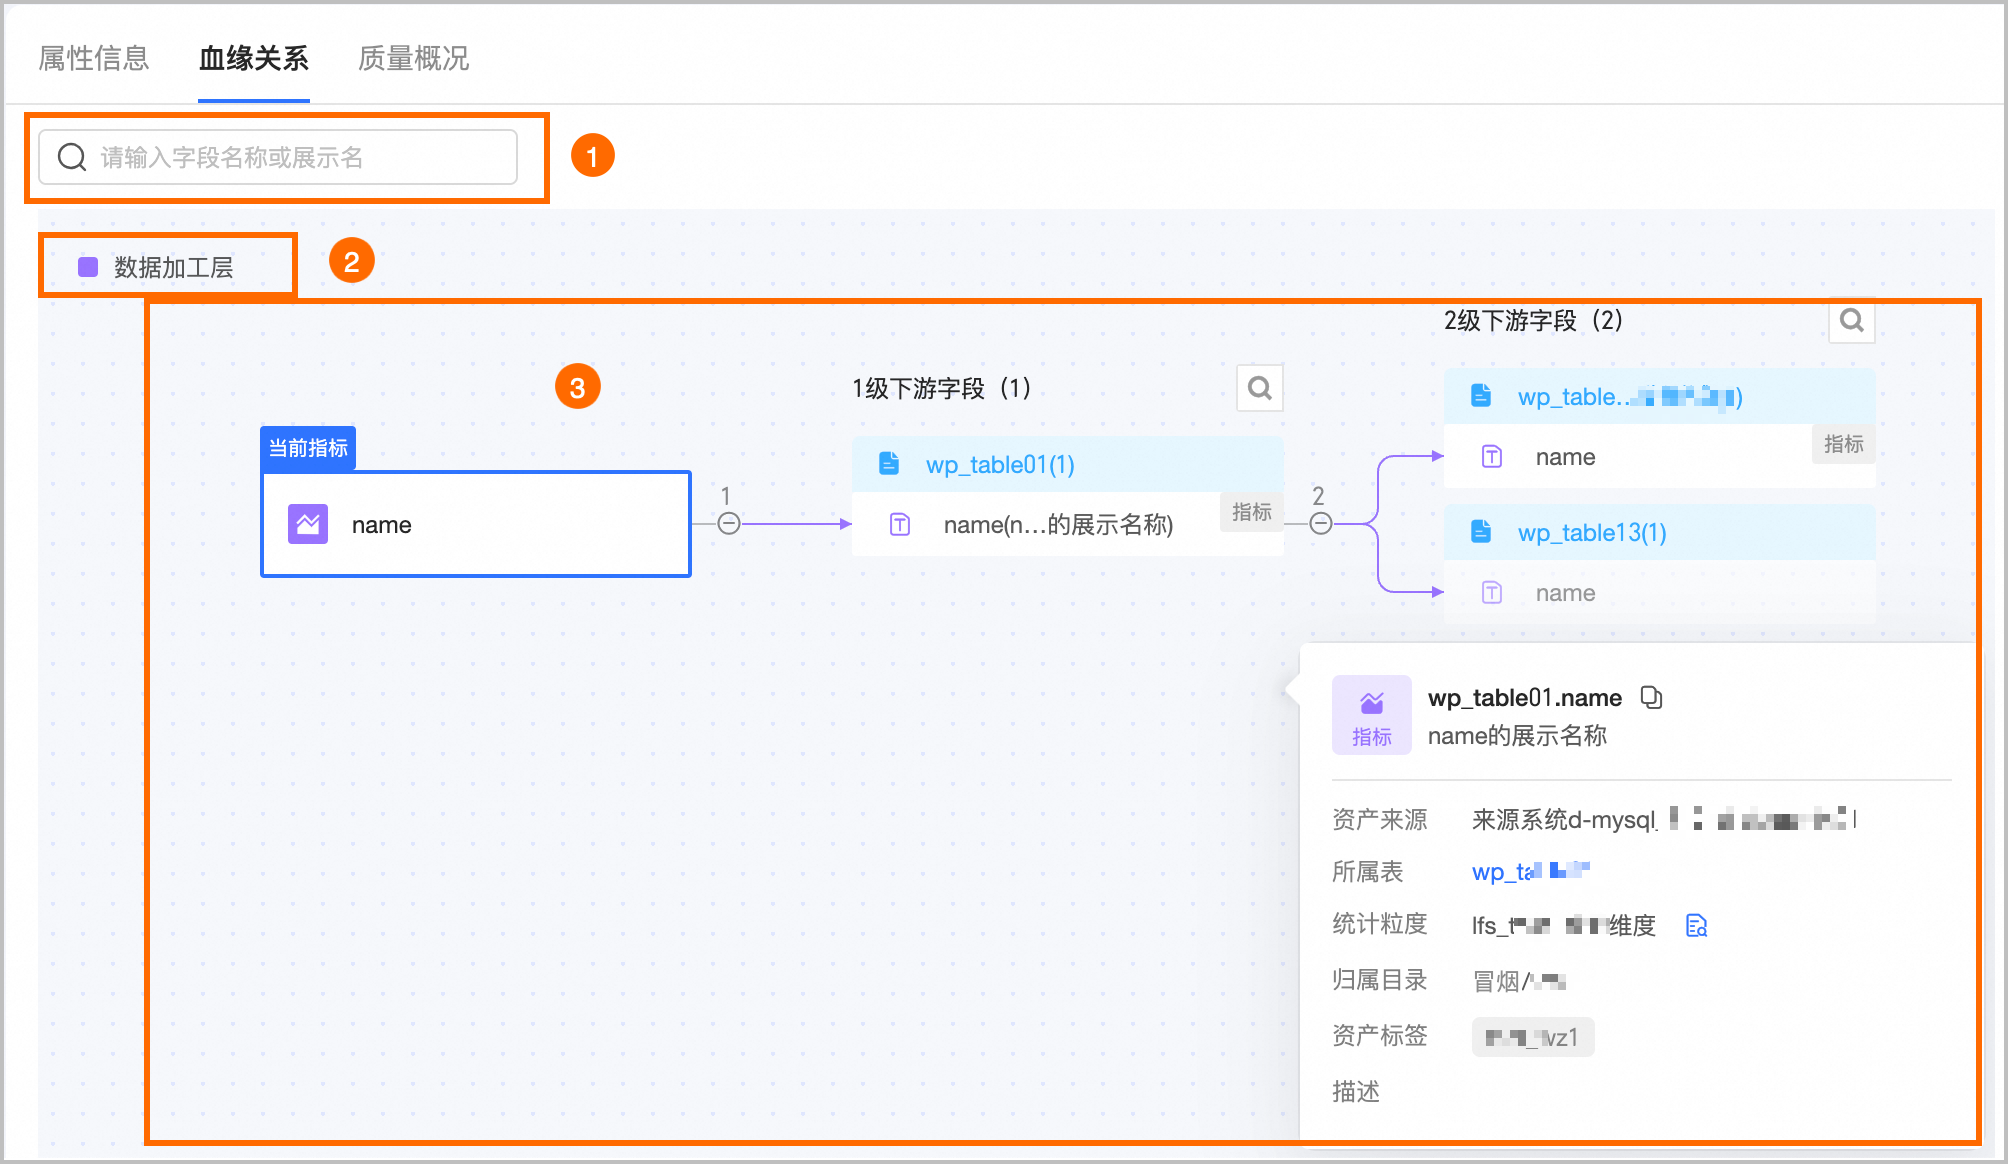Collapse level 1 downstream expander node

coord(729,523)
